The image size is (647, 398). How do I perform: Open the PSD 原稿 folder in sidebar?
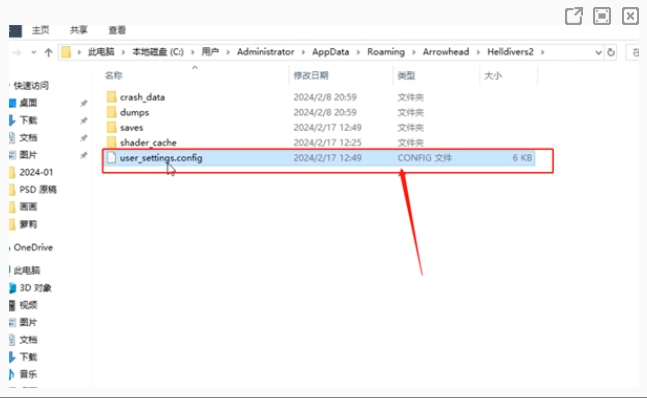pos(38,189)
